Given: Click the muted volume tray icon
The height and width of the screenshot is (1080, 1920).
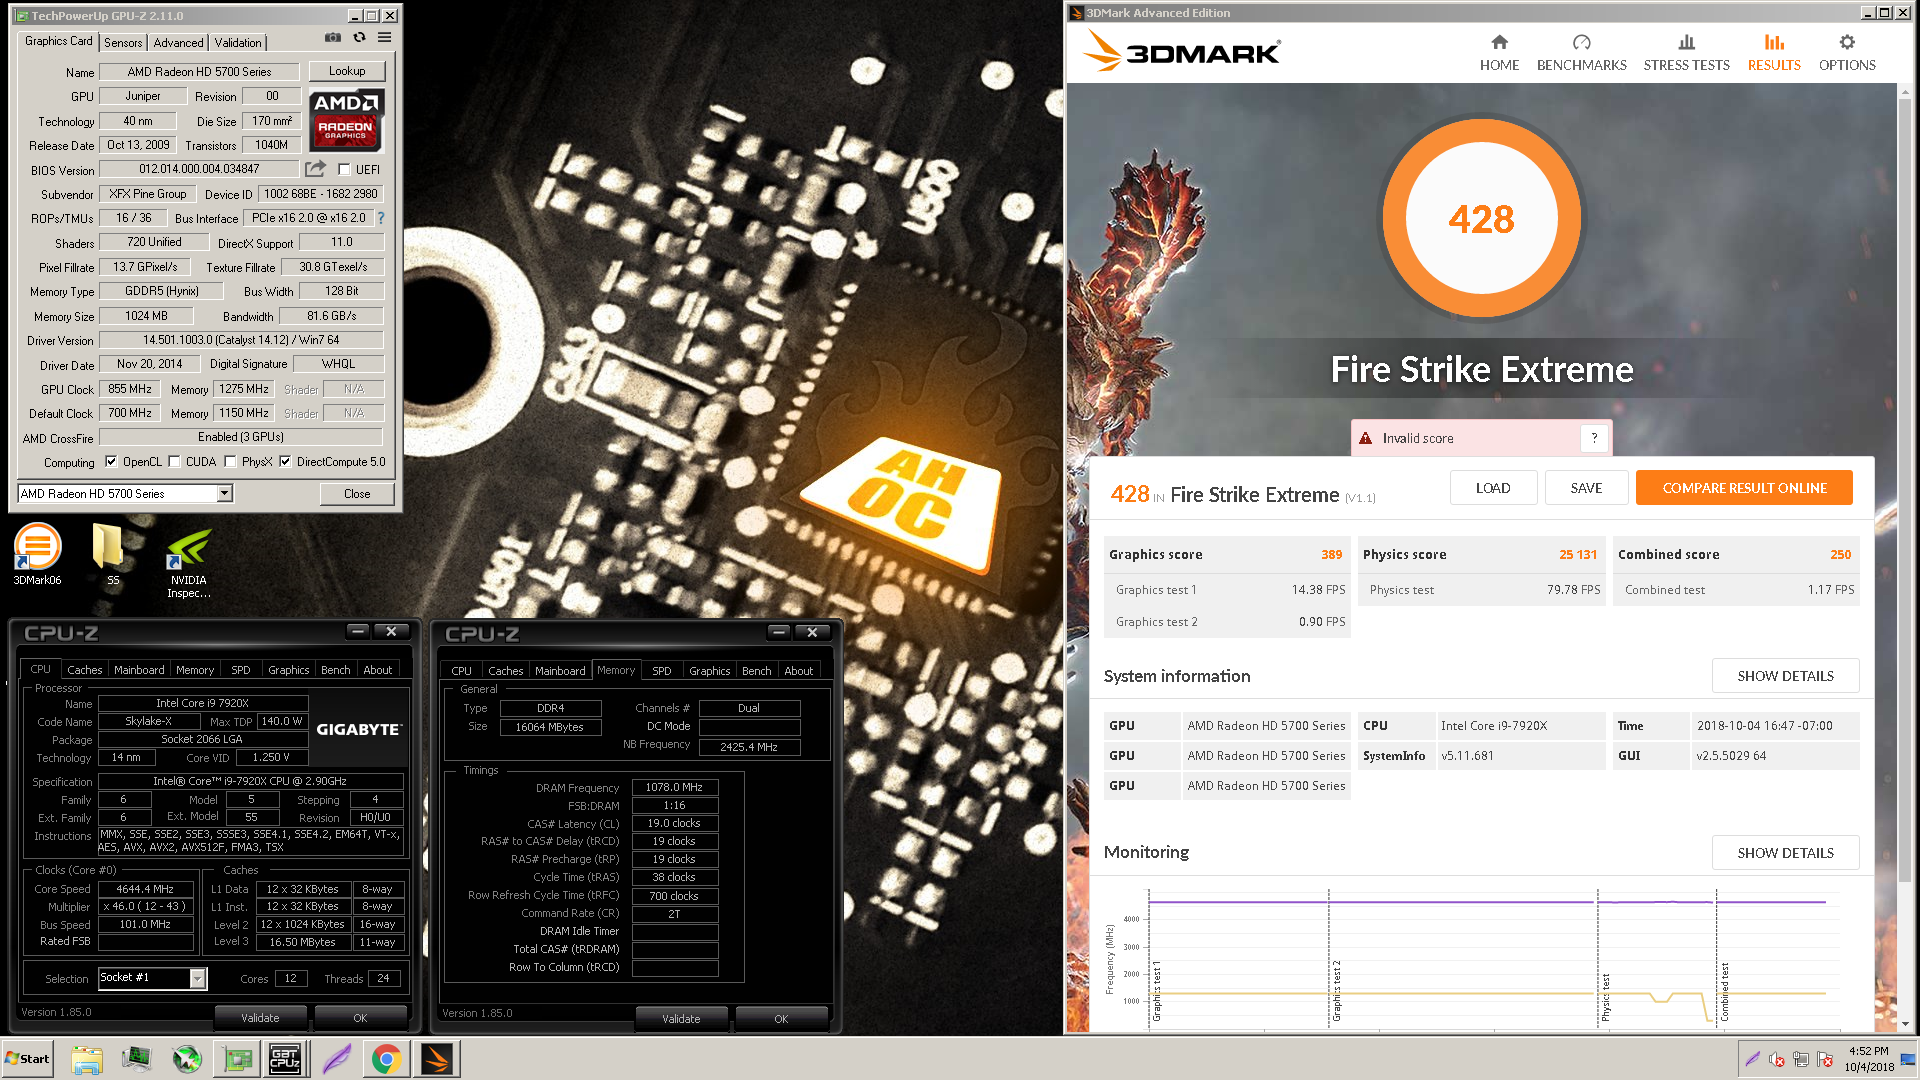Looking at the screenshot, I should pos(1777,1059).
